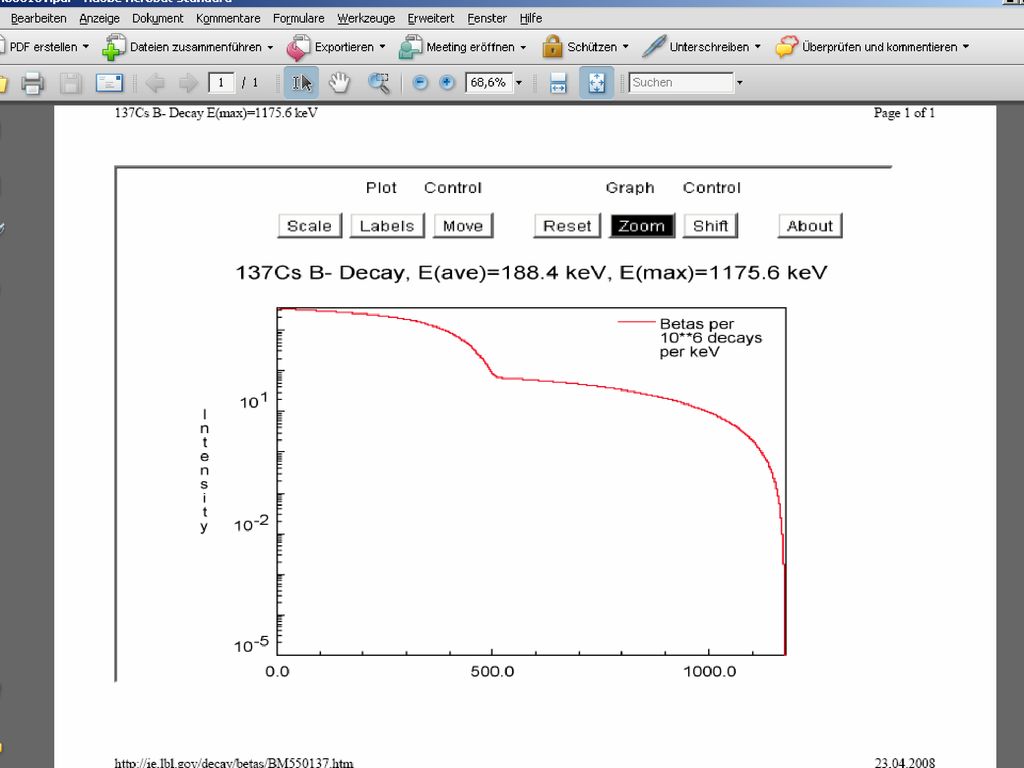Screen dimensions: 1024x768
Task: Open the zoom percentage dropdown arrow
Action: tap(519, 83)
